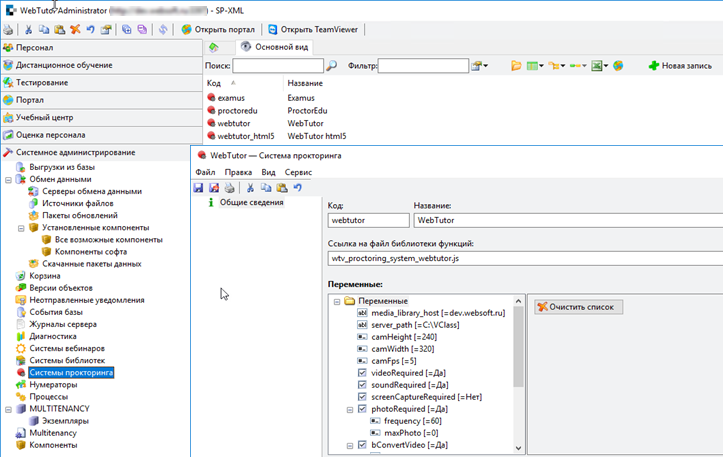This screenshot has height=459, width=723.
Task: Toggle the videoRequired checkbox
Action: point(362,372)
